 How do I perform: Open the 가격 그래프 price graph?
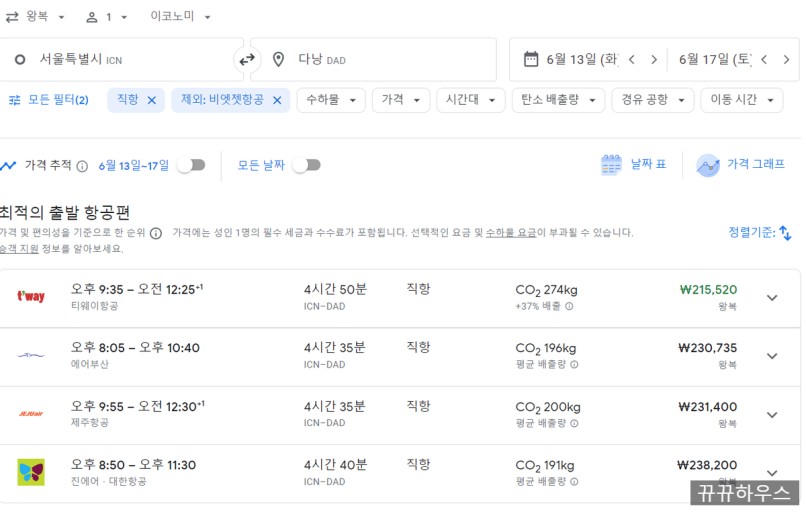[740, 164]
